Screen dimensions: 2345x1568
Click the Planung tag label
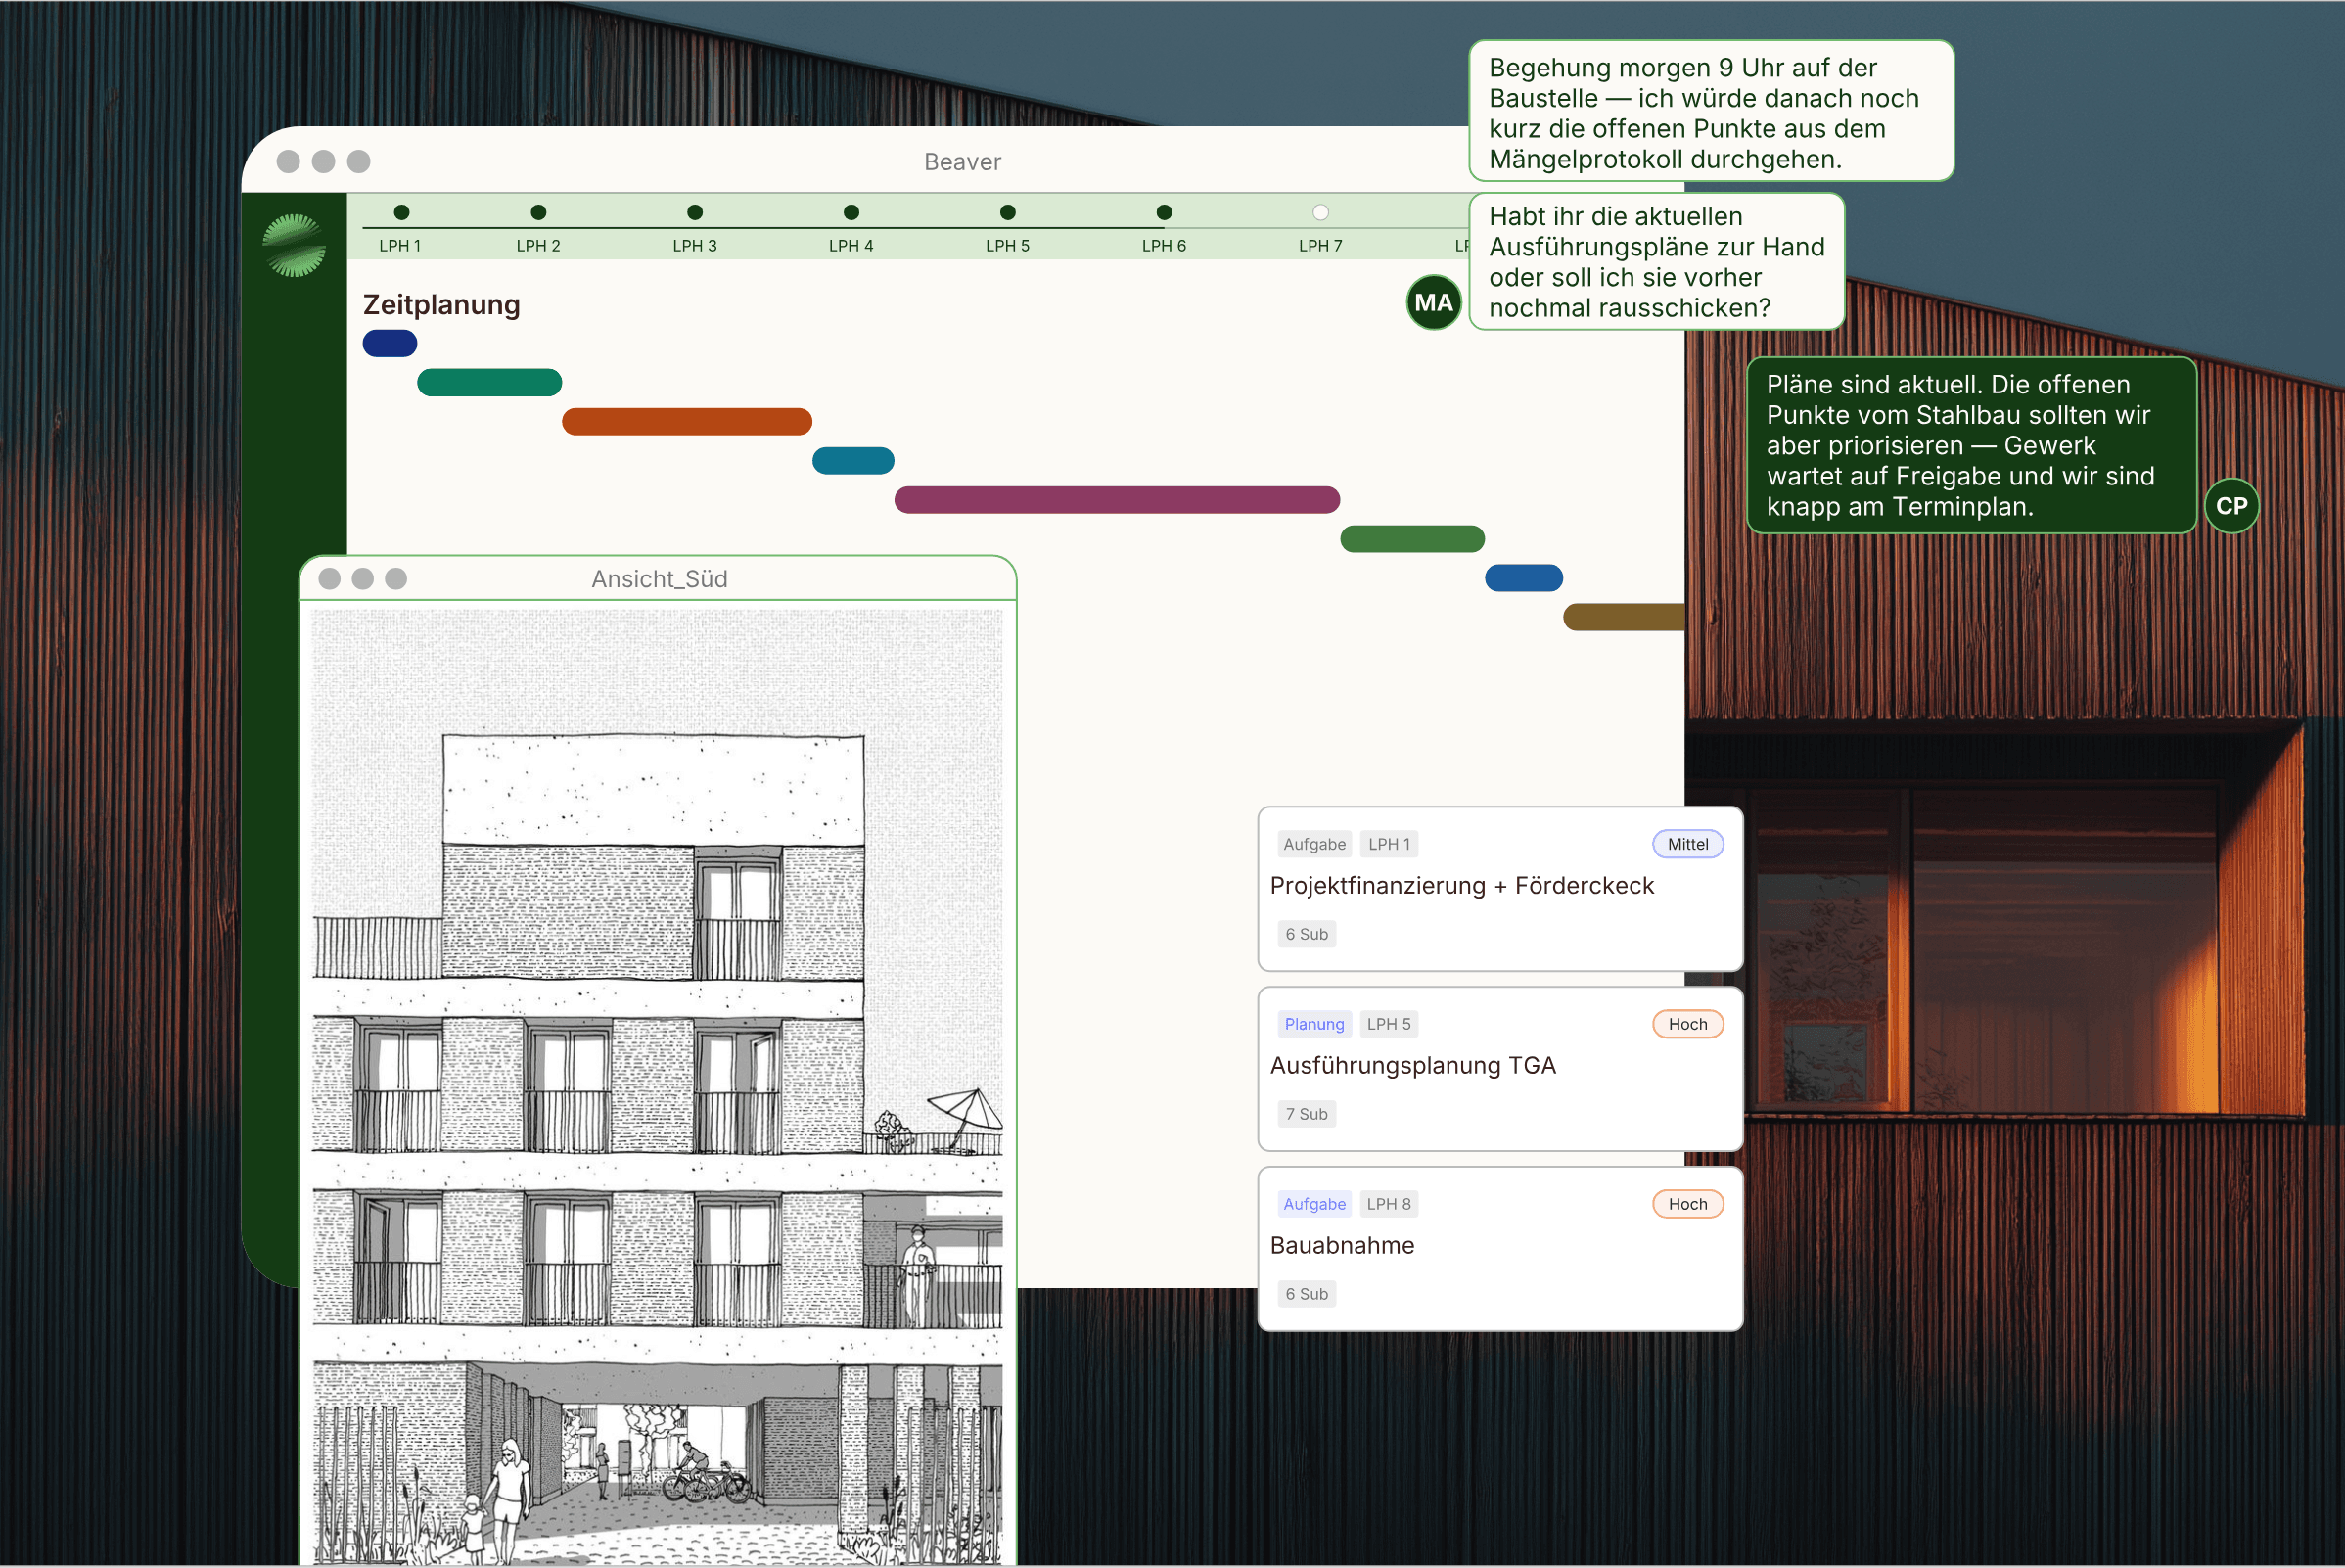1313,1024
